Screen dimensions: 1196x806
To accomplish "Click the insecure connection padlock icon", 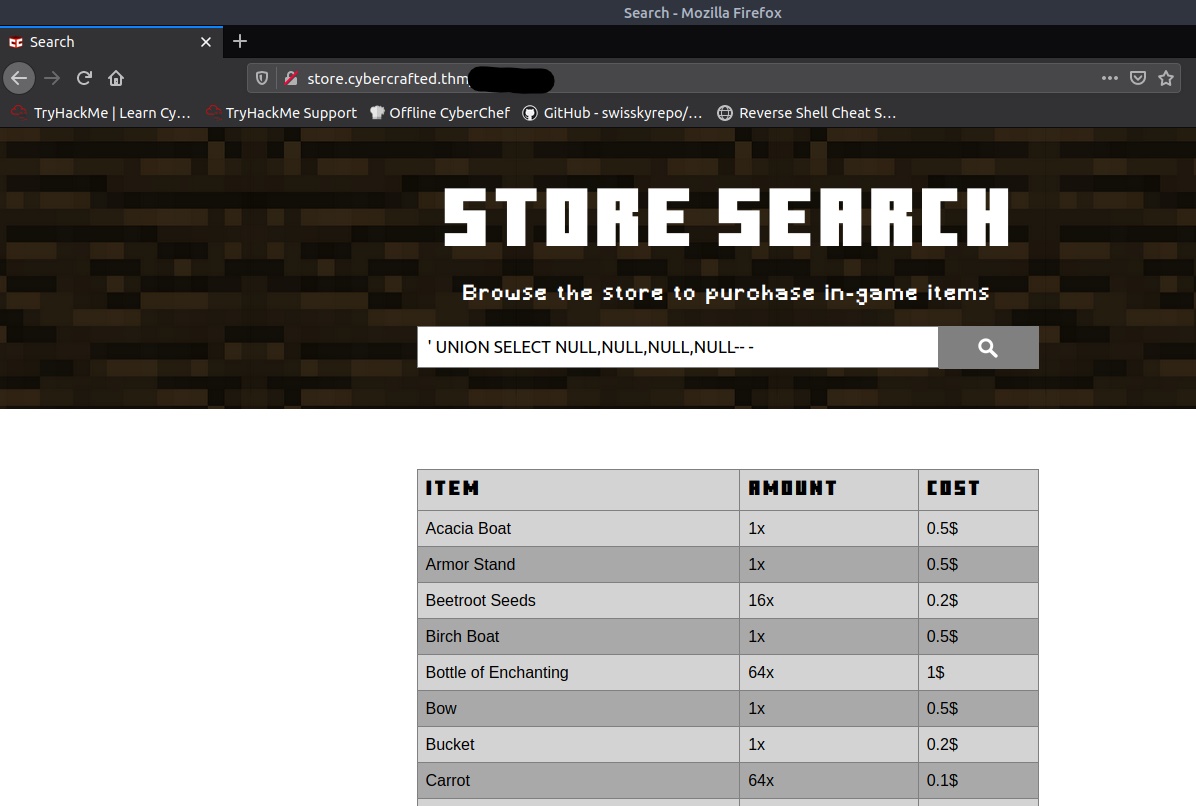I will coord(291,78).
